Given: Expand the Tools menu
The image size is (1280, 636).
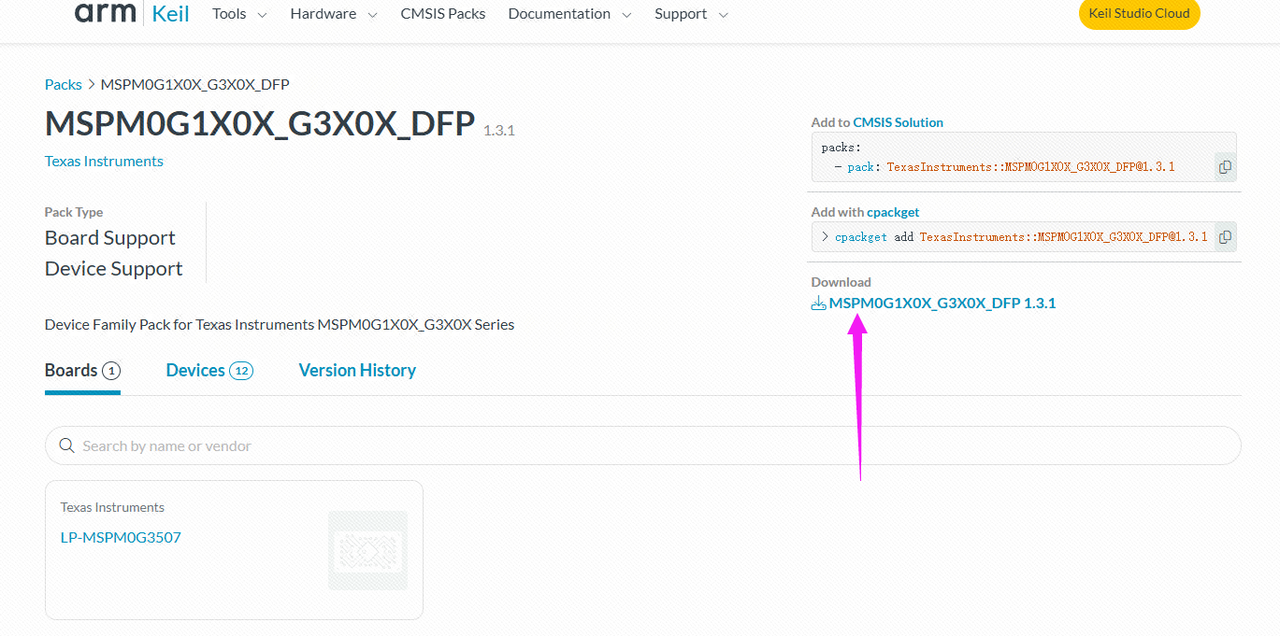Looking at the screenshot, I should pos(240,14).
